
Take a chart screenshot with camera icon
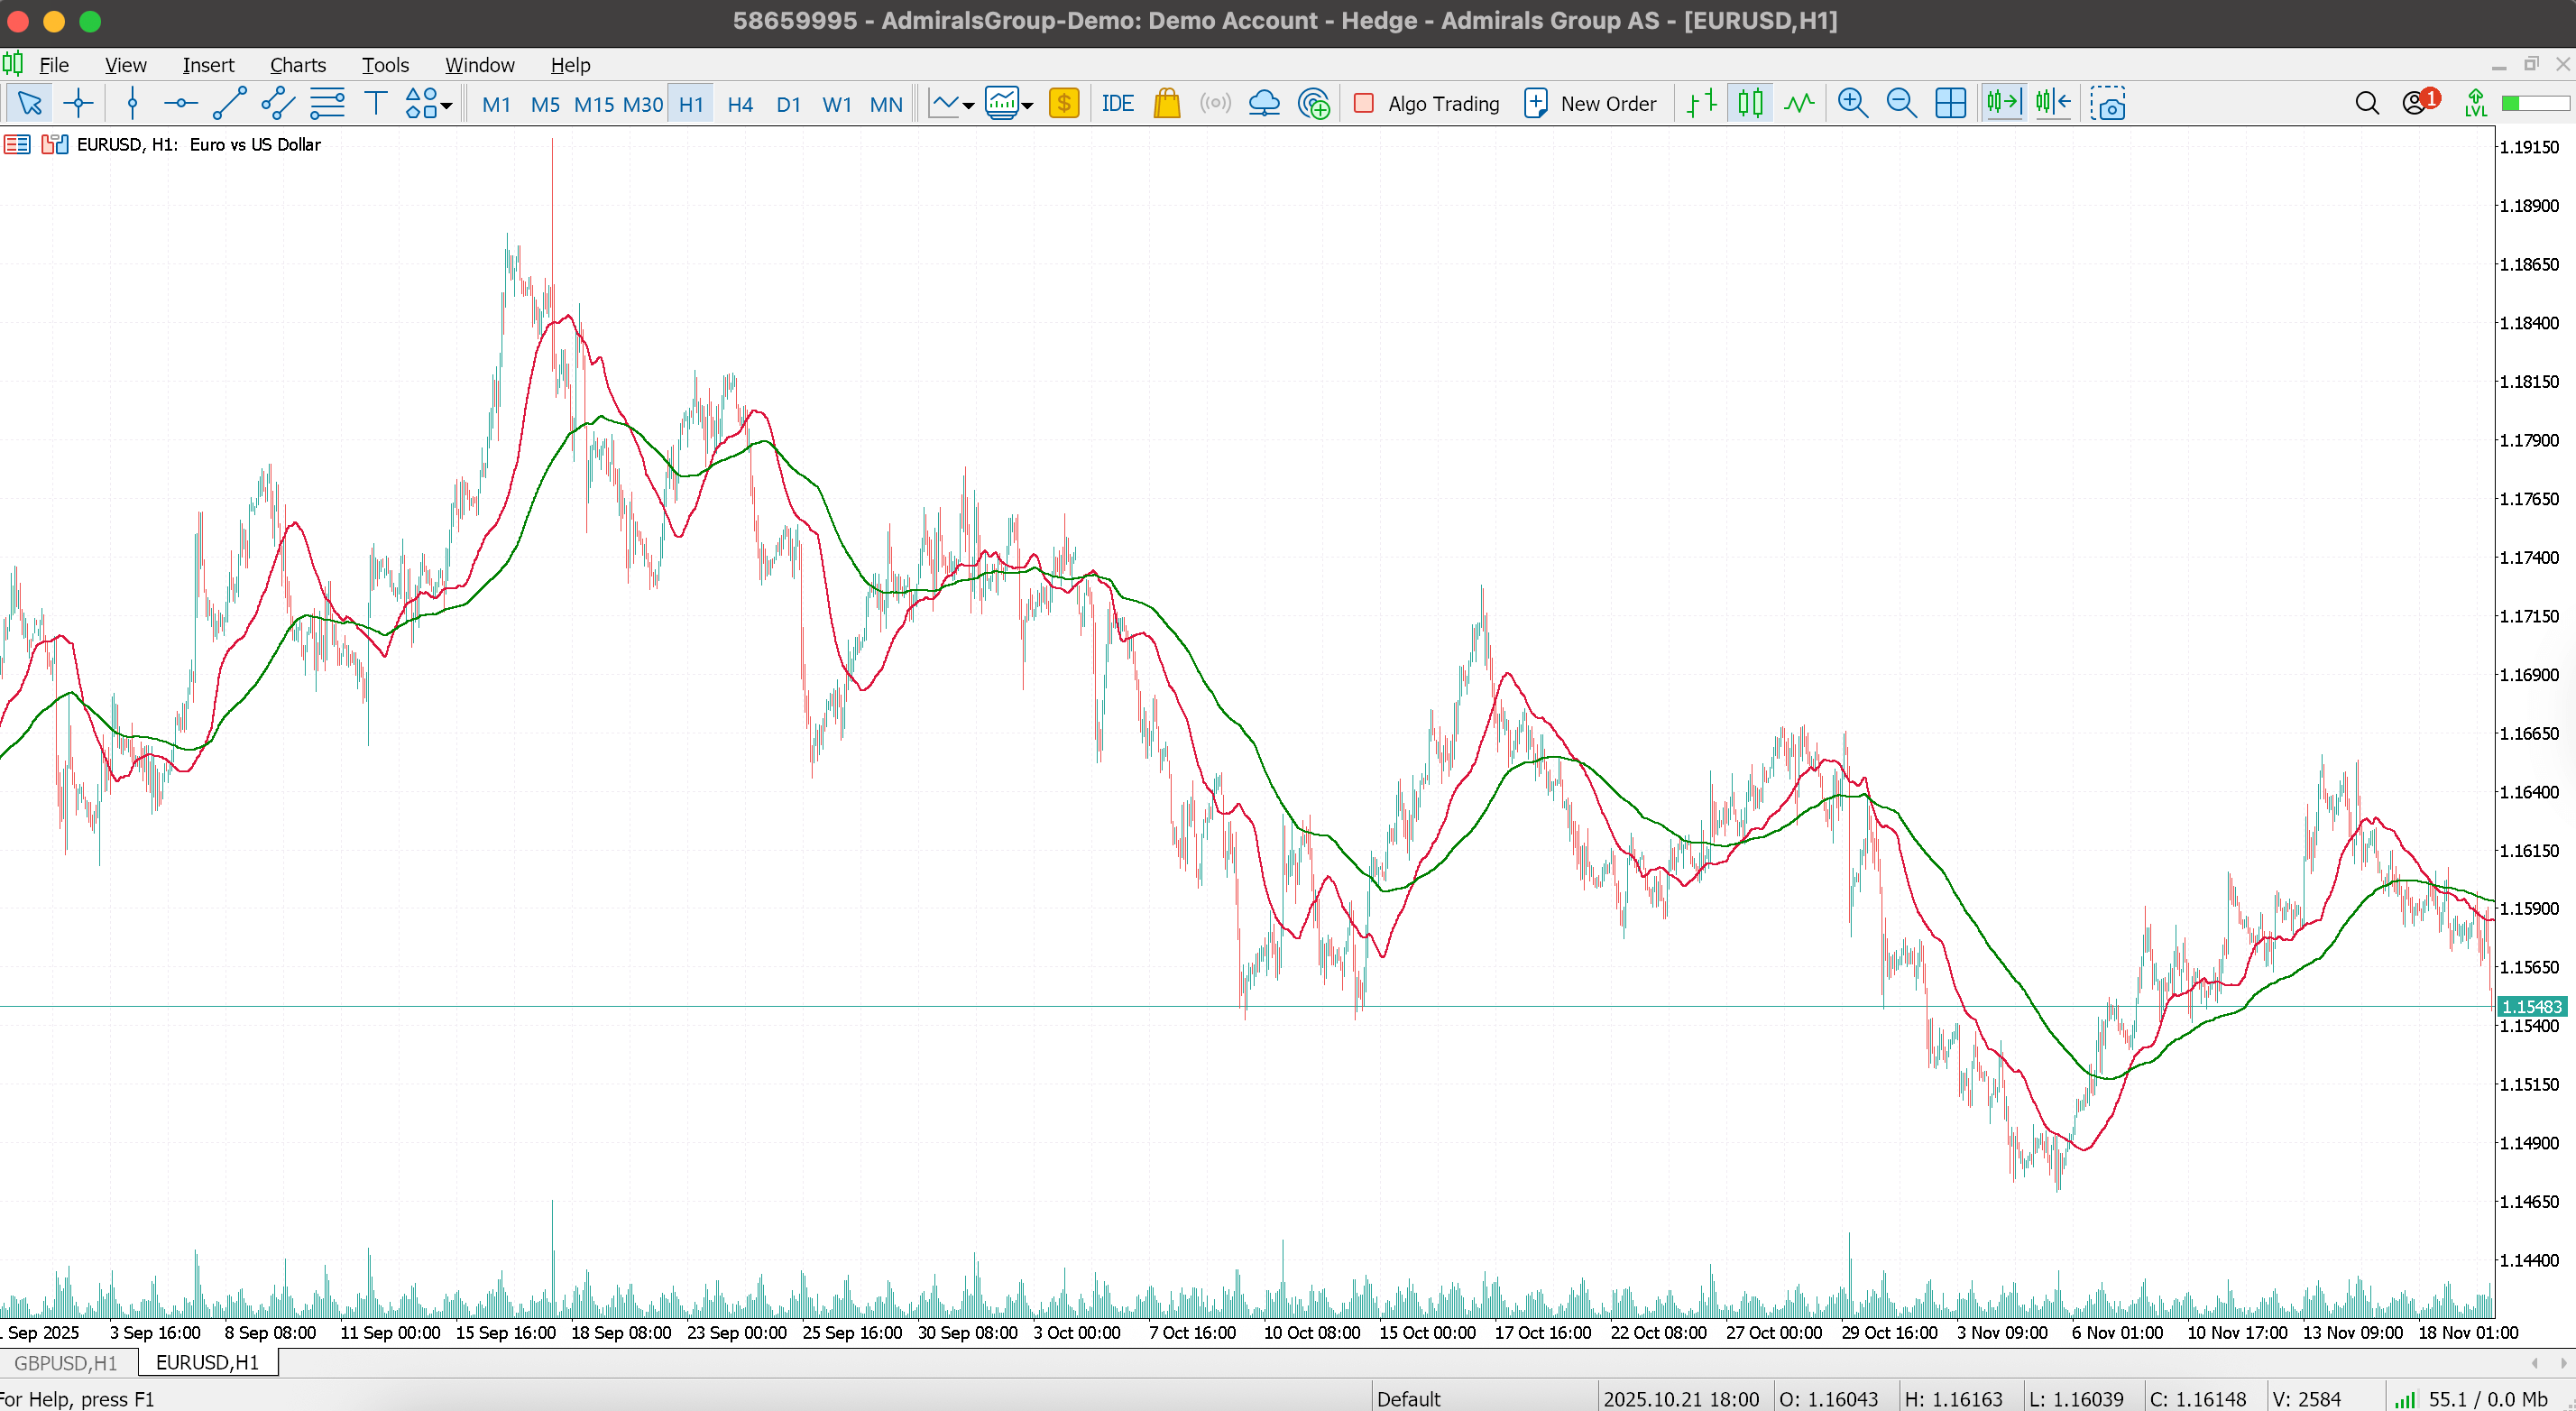2108,103
